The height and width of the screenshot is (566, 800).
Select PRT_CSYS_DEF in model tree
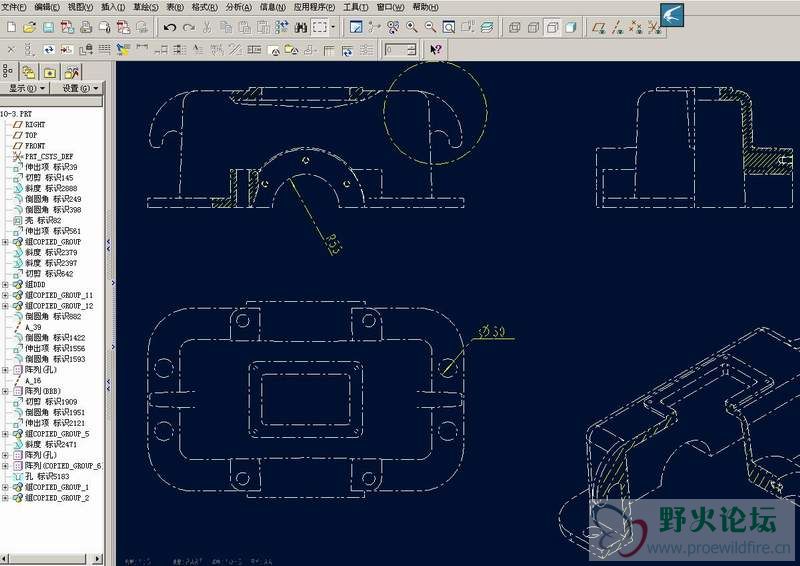click(x=43, y=156)
